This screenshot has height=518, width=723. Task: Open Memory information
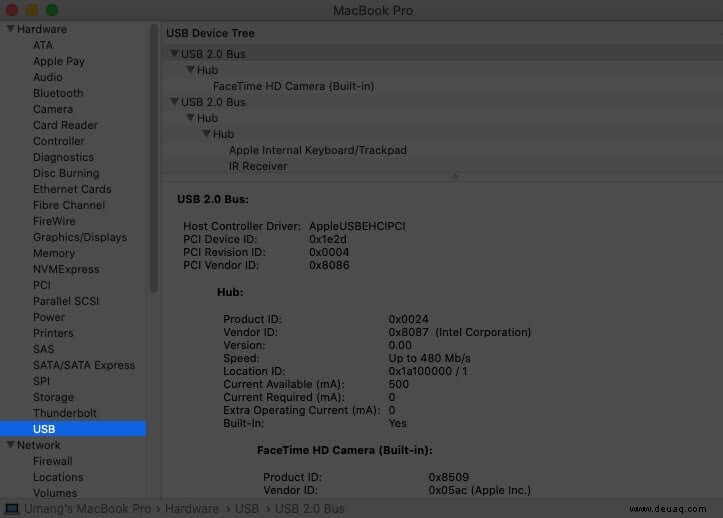(54, 253)
